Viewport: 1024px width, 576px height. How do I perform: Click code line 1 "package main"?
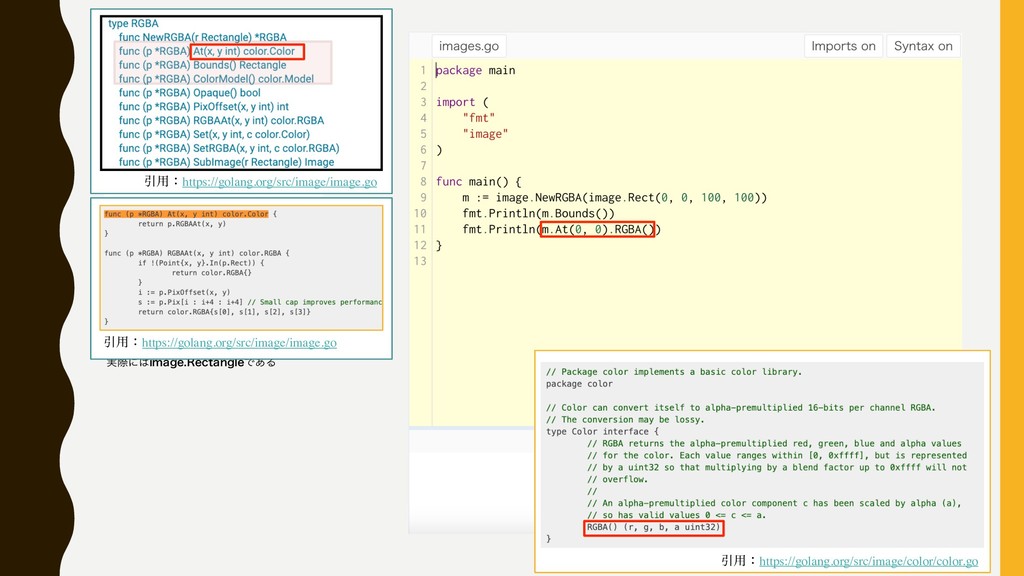click(x=475, y=70)
